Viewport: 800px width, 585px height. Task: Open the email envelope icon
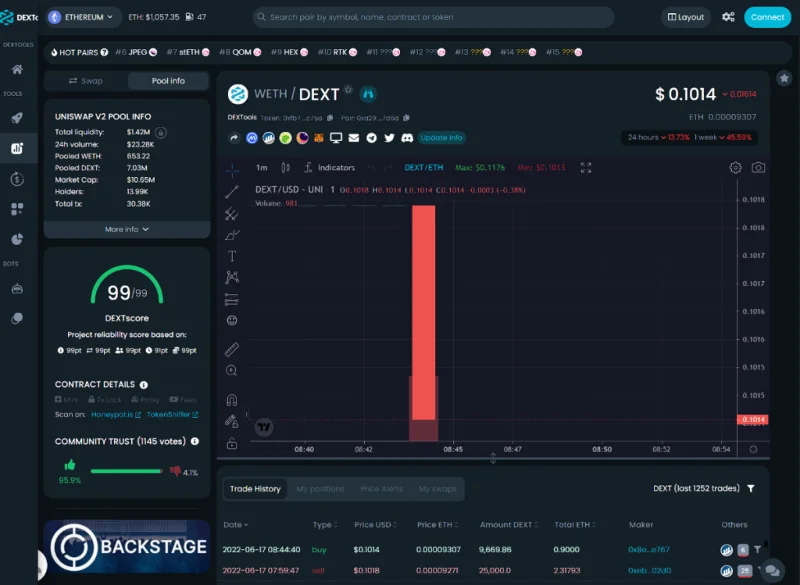[354, 138]
